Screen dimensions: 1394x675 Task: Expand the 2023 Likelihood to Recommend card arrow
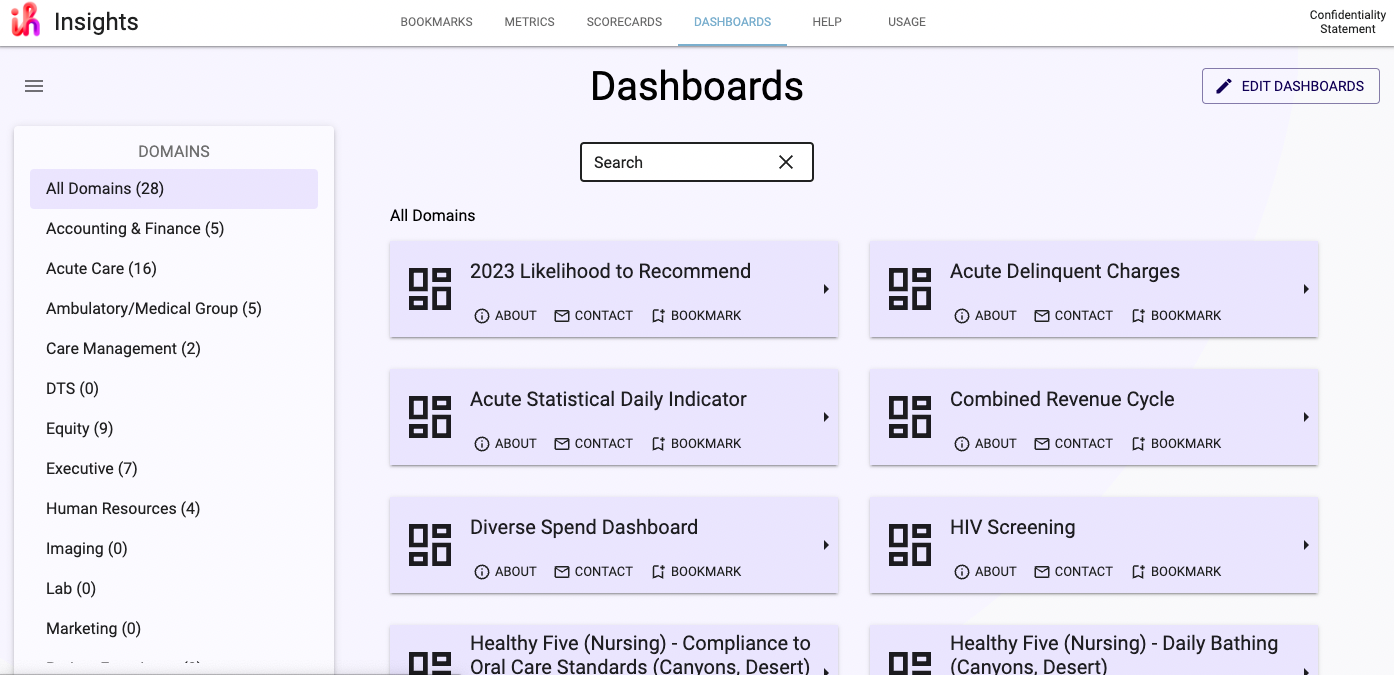pyautogui.click(x=826, y=289)
